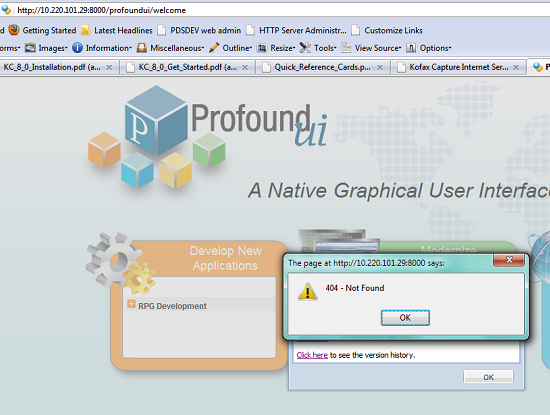550x415 pixels.
Task: Close the Quick_Reference_Cards tab
Action: pos(380,67)
